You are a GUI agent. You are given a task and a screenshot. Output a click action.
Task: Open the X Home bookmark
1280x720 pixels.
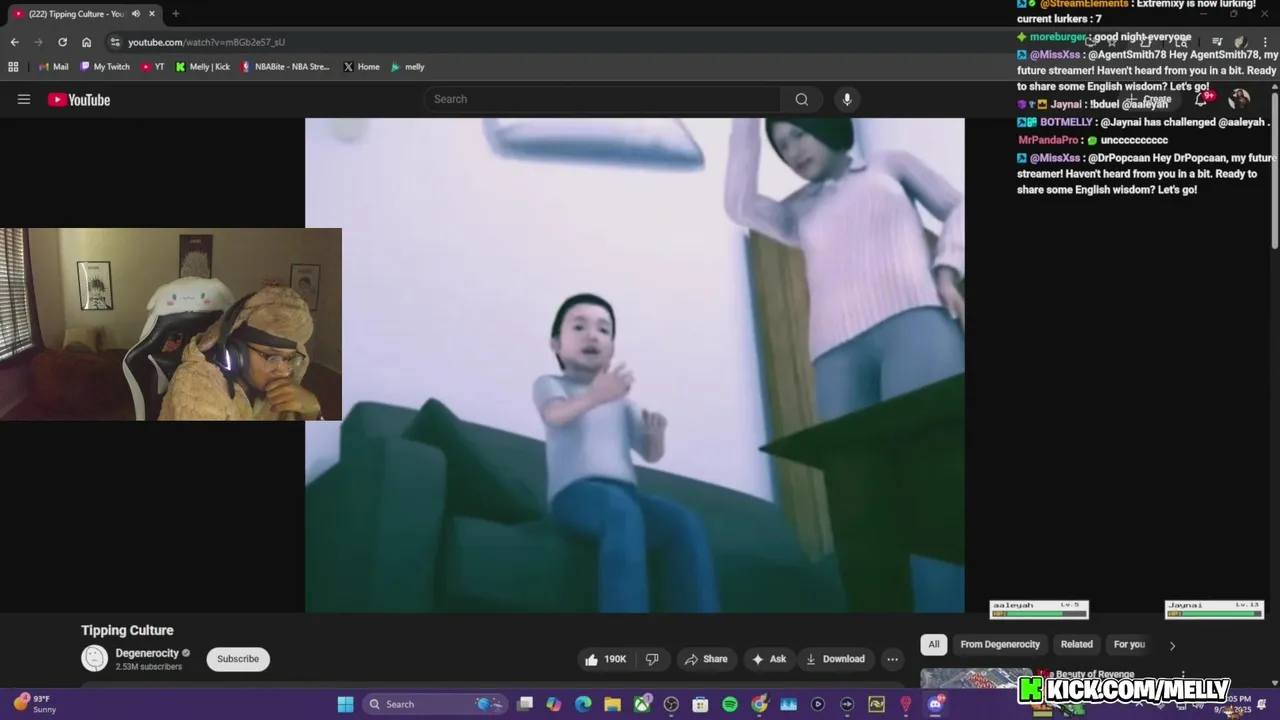pyautogui.click(x=361, y=67)
